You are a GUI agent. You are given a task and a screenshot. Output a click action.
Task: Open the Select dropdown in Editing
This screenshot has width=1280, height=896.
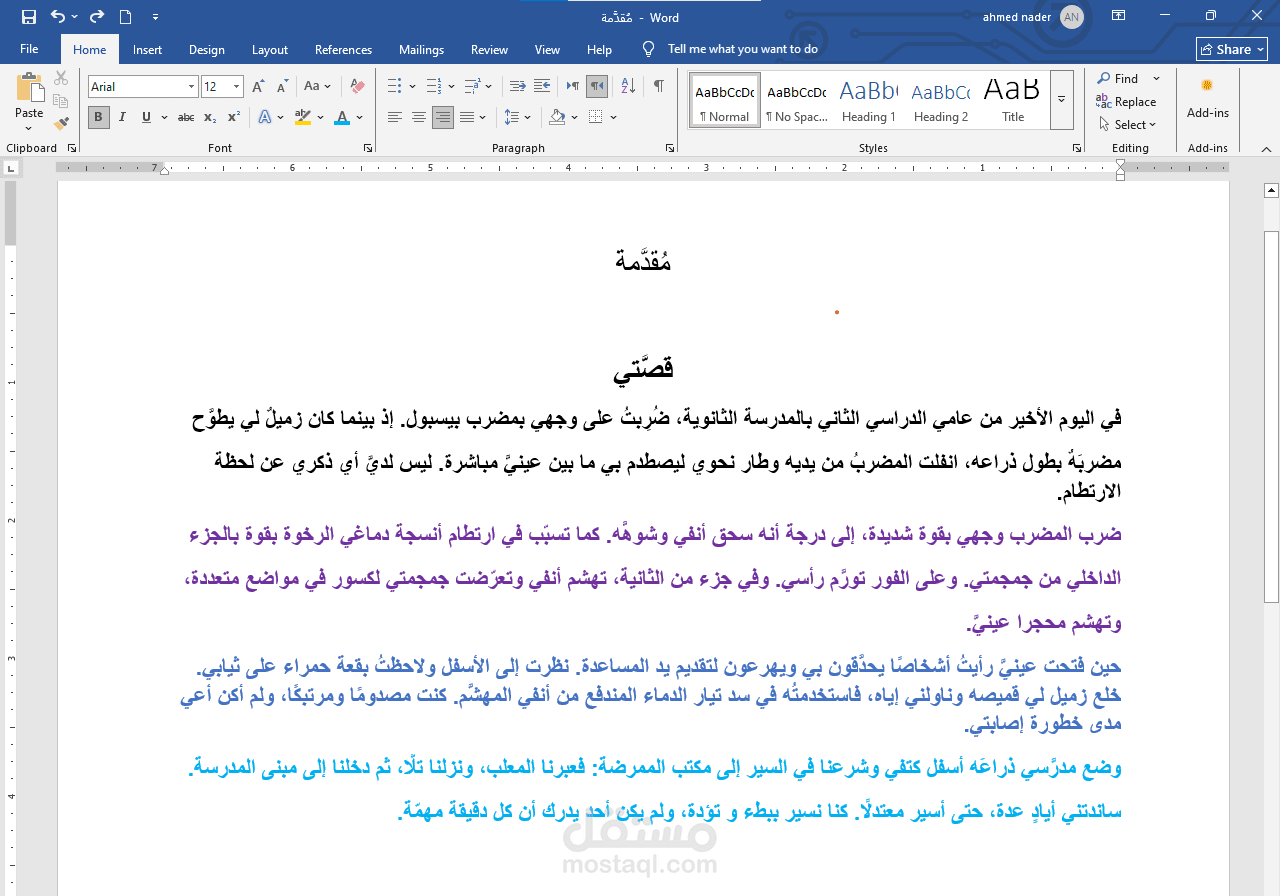1129,124
